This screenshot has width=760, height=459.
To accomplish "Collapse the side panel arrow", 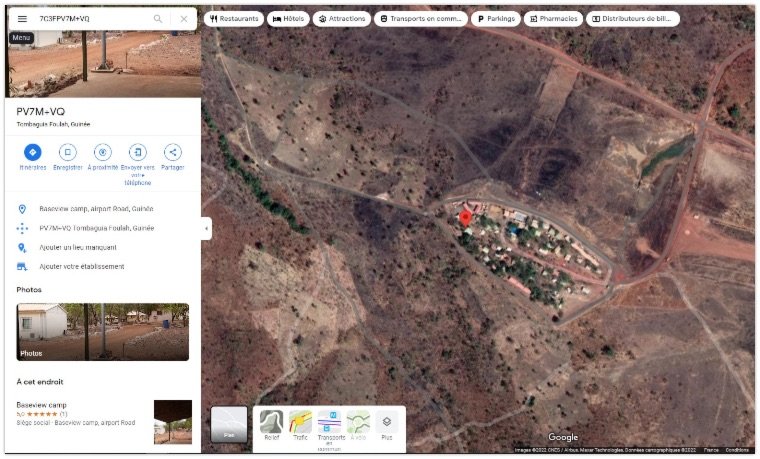I will (206, 228).
